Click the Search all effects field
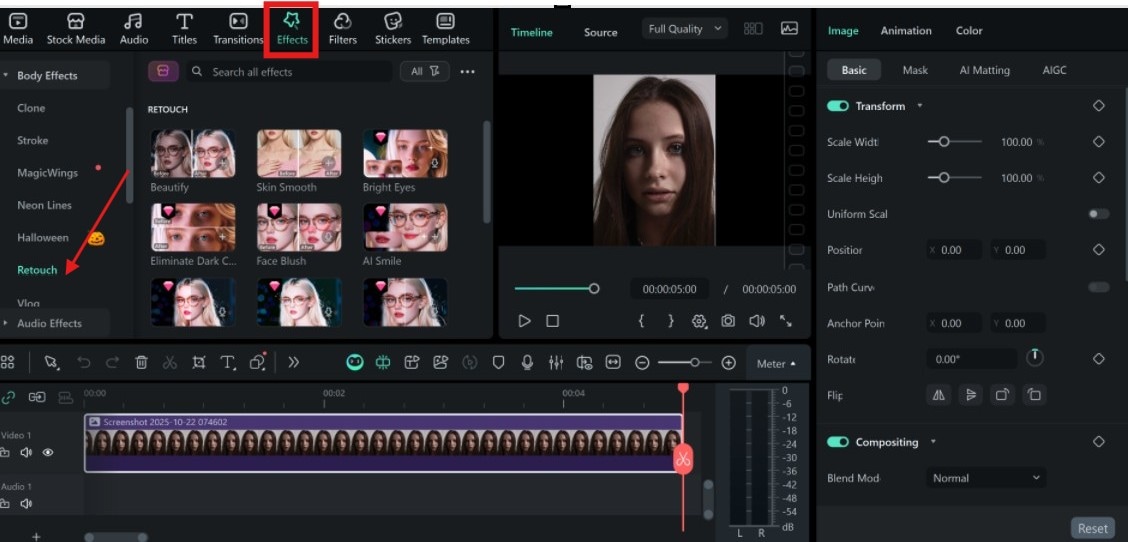The width and height of the screenshot is (1128, 542). (x=290, y=71)
